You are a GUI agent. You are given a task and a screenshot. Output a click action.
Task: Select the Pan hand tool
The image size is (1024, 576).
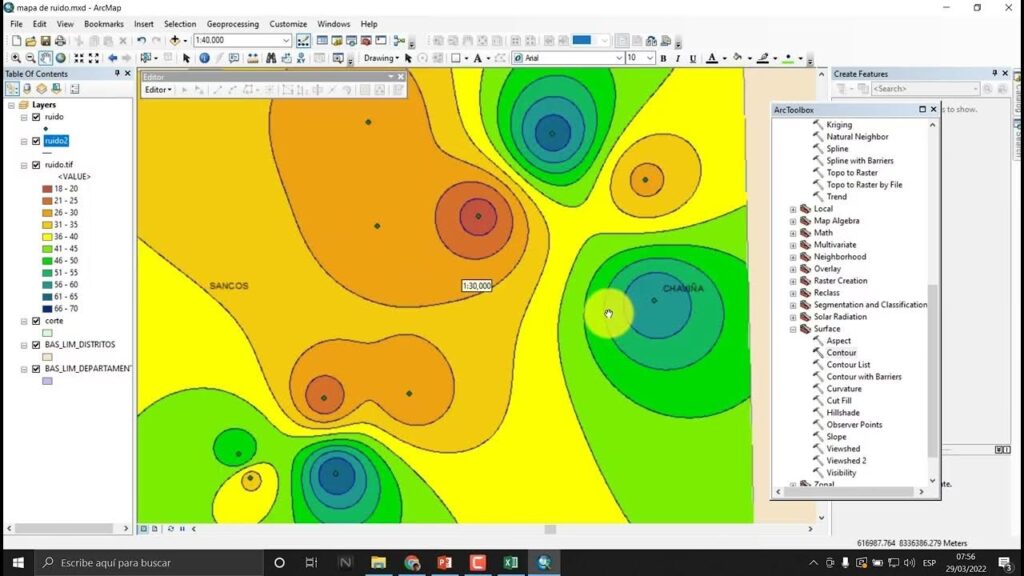point(47,58)
